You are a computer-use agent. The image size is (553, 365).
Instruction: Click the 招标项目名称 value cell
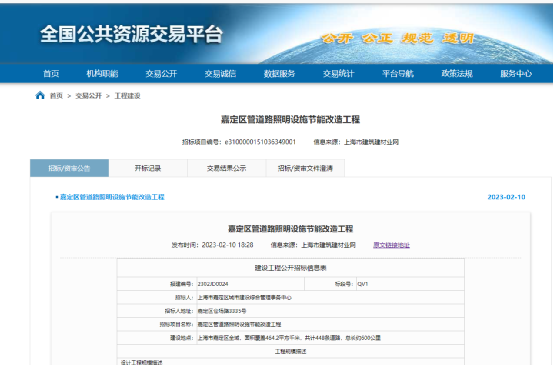coord(330,324)
